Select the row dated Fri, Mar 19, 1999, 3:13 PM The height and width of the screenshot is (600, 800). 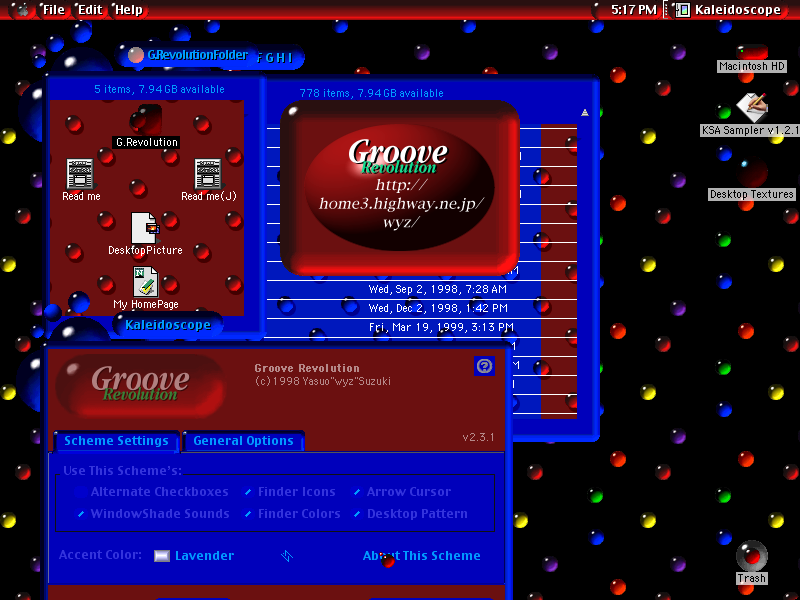tap(421, 327)
